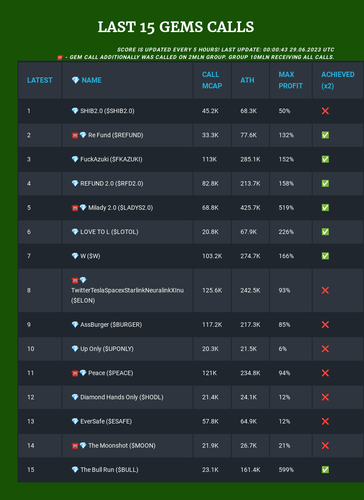
Task: Click the ACHIEVED (x2) column header
Action: [338, 80]
